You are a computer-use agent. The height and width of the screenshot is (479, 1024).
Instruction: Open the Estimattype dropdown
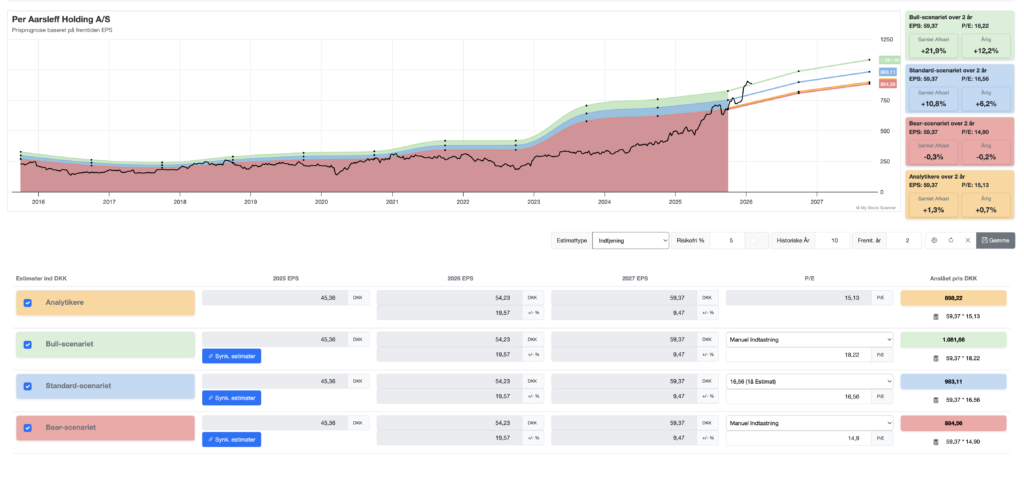(x=629, y=240)
